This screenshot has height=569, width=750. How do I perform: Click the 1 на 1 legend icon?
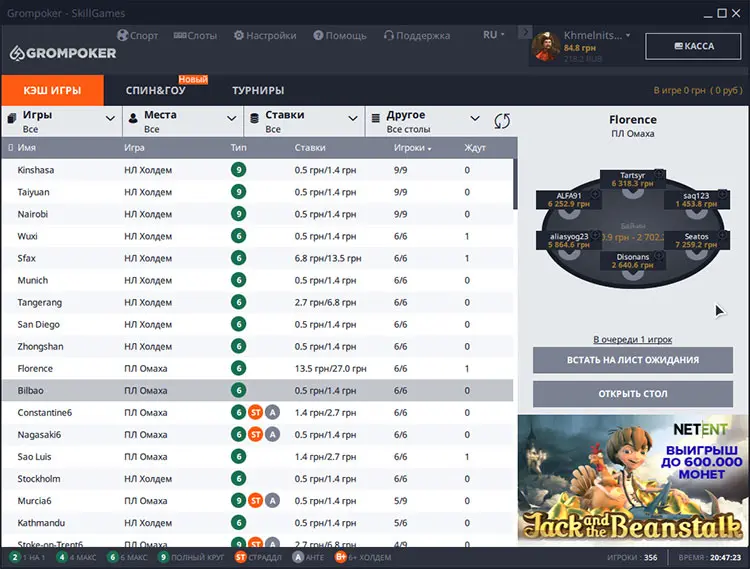click(x=15, y=558)
